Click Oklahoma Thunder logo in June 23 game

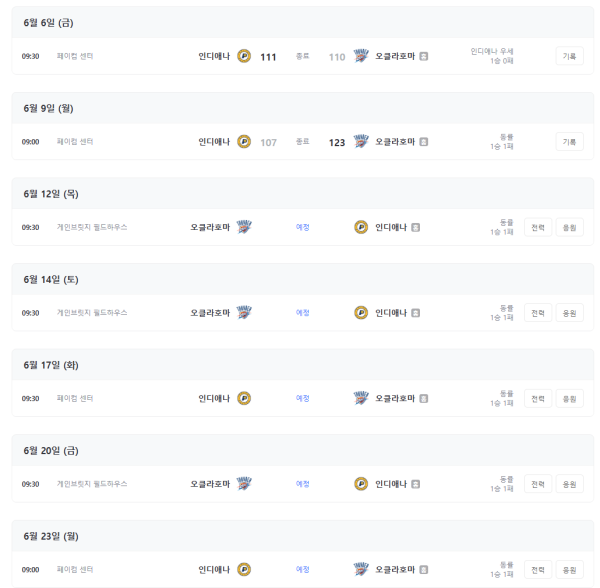361,569
